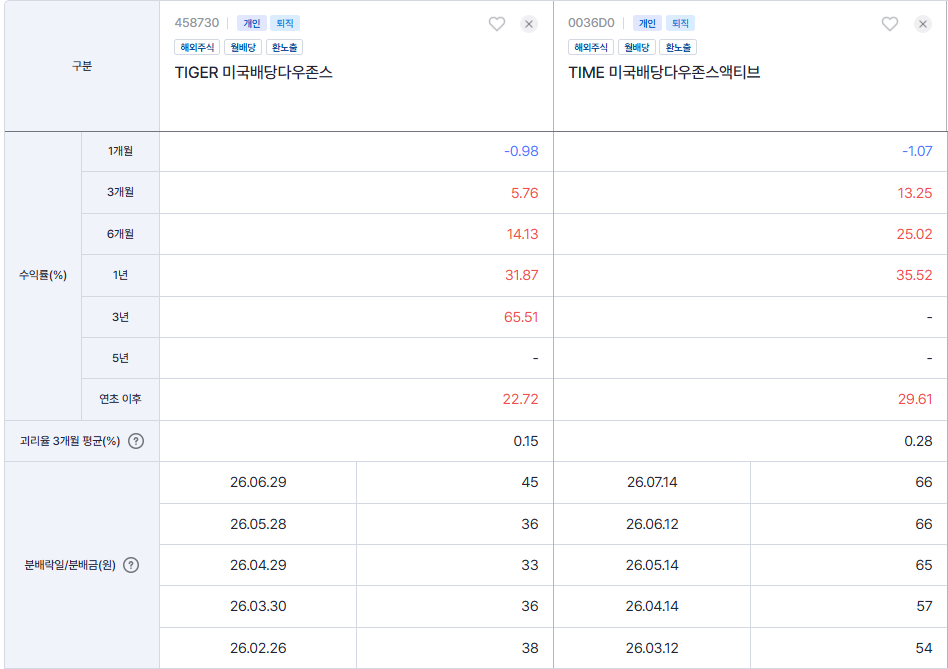The image size is (948, 669).
Task: Click the 수익률(%) row group label
Action: coord(43,276)
